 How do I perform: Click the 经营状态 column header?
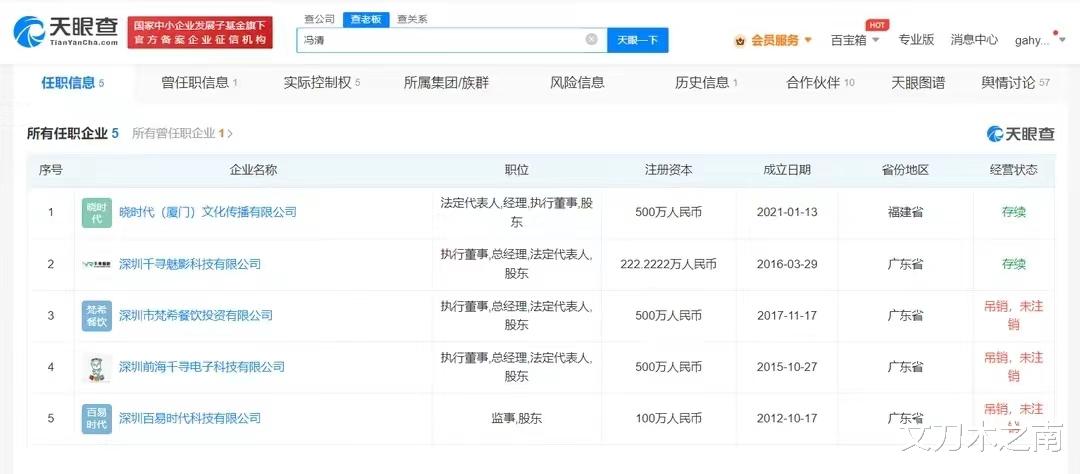point(1013,169)
